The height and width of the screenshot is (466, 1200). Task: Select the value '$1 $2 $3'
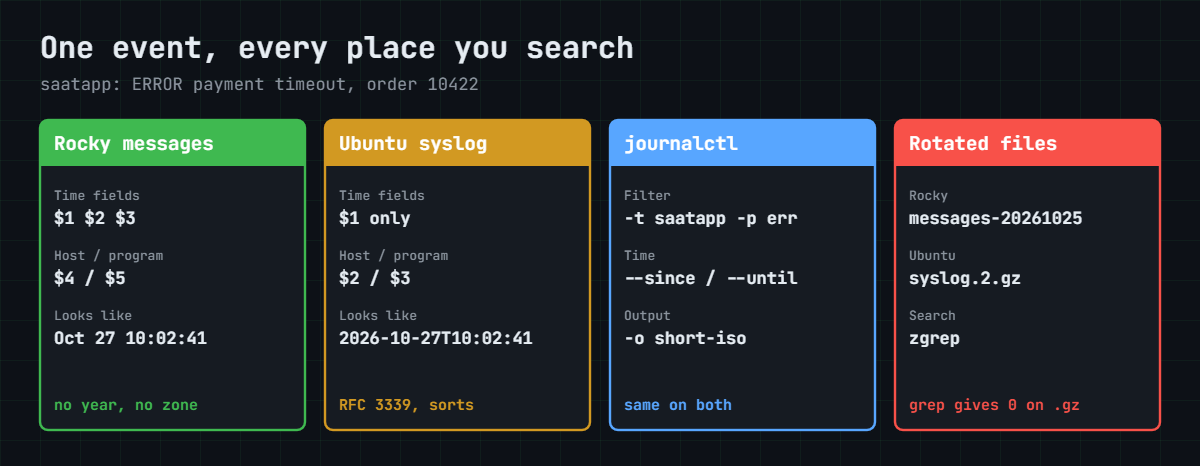click(95, 218)
